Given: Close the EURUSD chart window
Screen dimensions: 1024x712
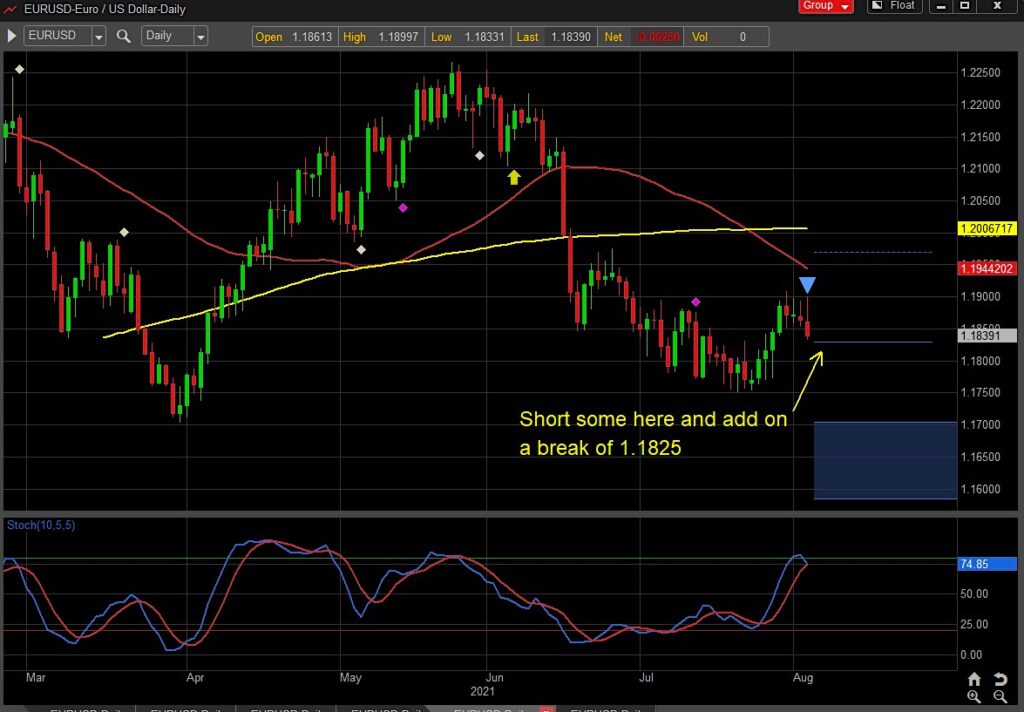Looking at the screenshot, I should tap(997, 6).
